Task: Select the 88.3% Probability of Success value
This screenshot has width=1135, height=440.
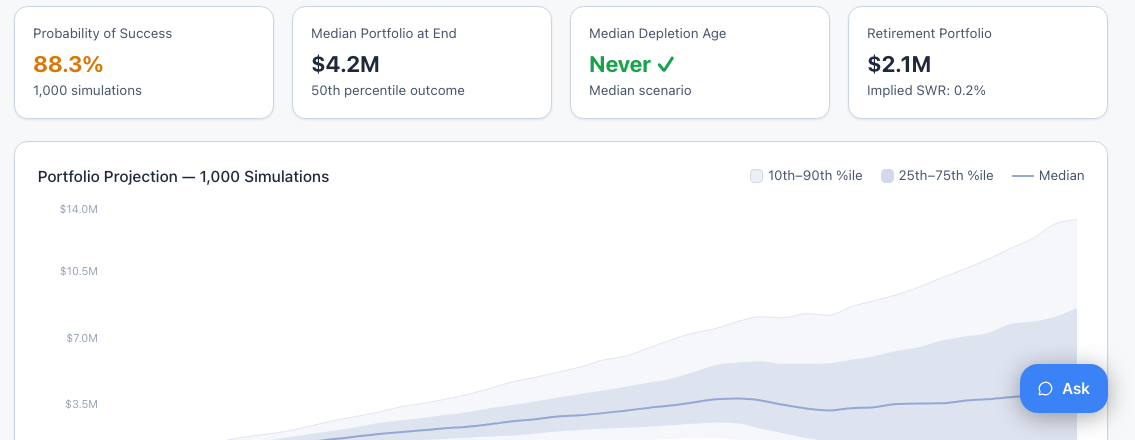Action: [x=68, y=64]
